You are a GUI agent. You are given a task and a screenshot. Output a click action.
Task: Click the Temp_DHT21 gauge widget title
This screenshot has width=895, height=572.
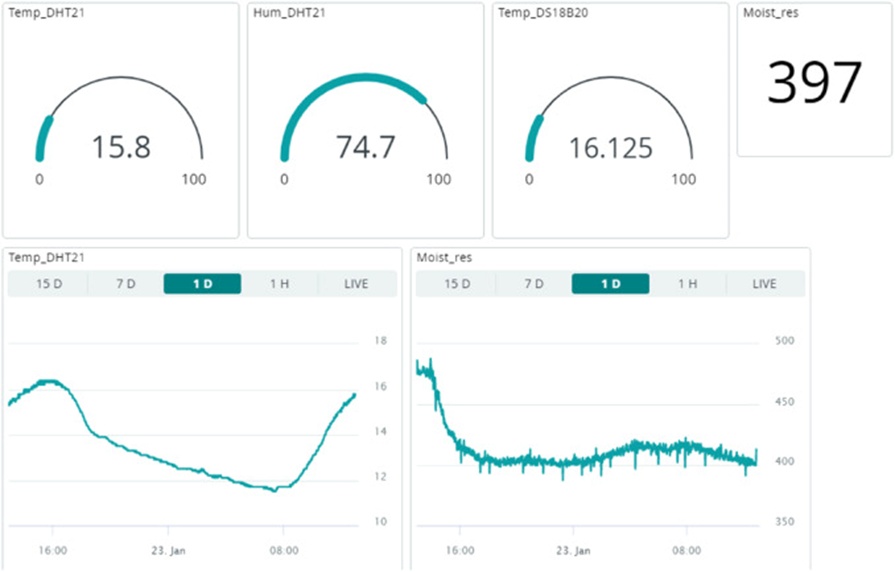(x=46, y=13)
